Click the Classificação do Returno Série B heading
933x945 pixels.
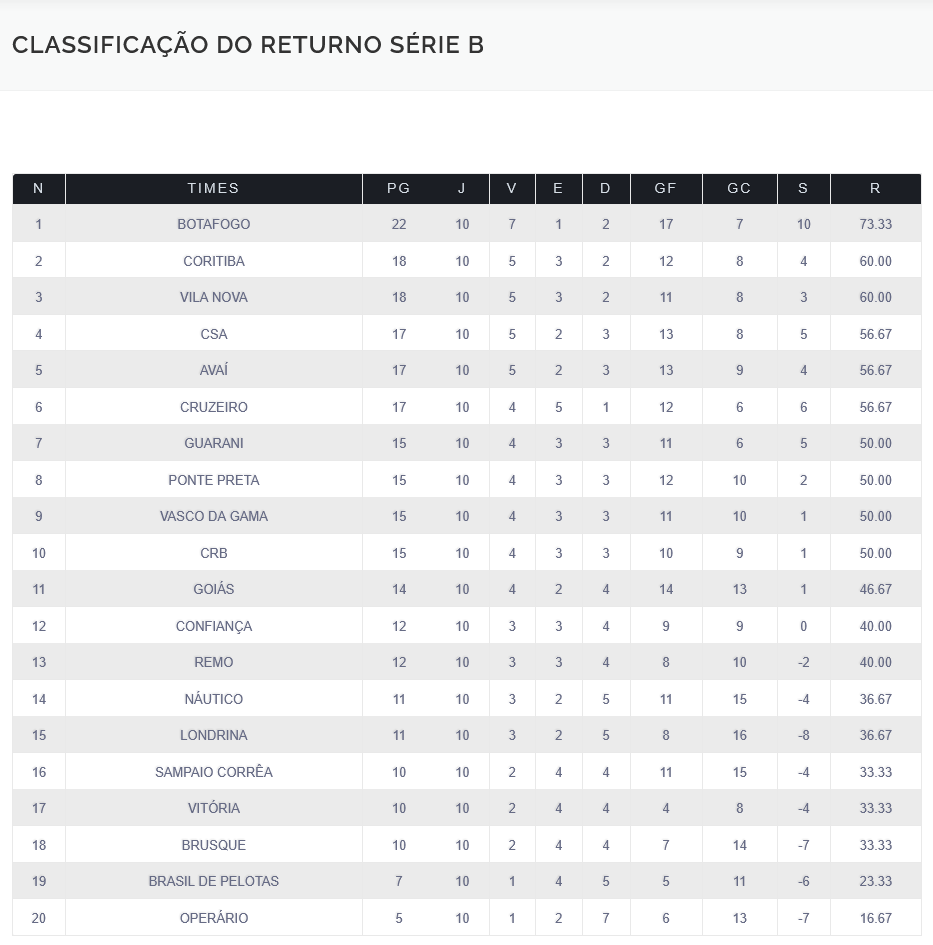click(248, 45)
